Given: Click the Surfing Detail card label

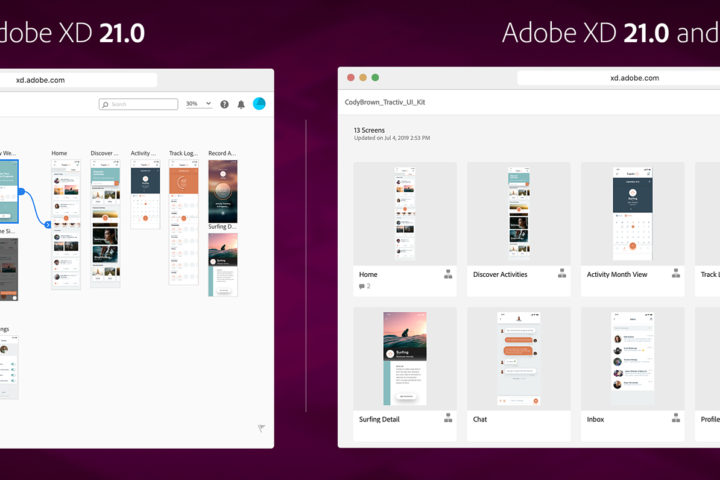Looking at the screenshot, I should (379, 419).
